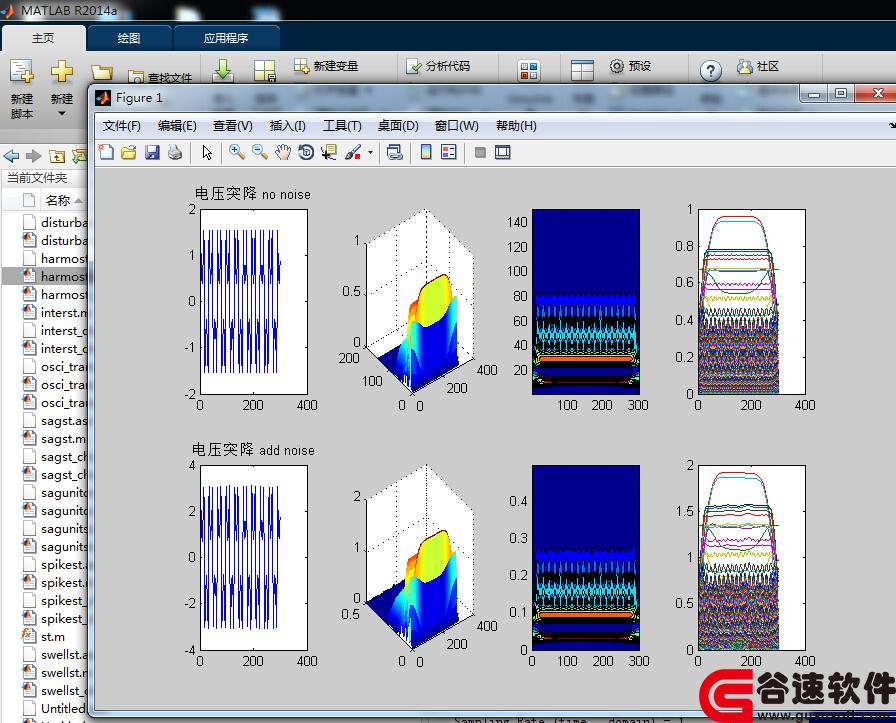The height and width of the screenshot is (723, 896).
Task: Switch to 主页 tab in MATLAB
Action: pos(43,38)
